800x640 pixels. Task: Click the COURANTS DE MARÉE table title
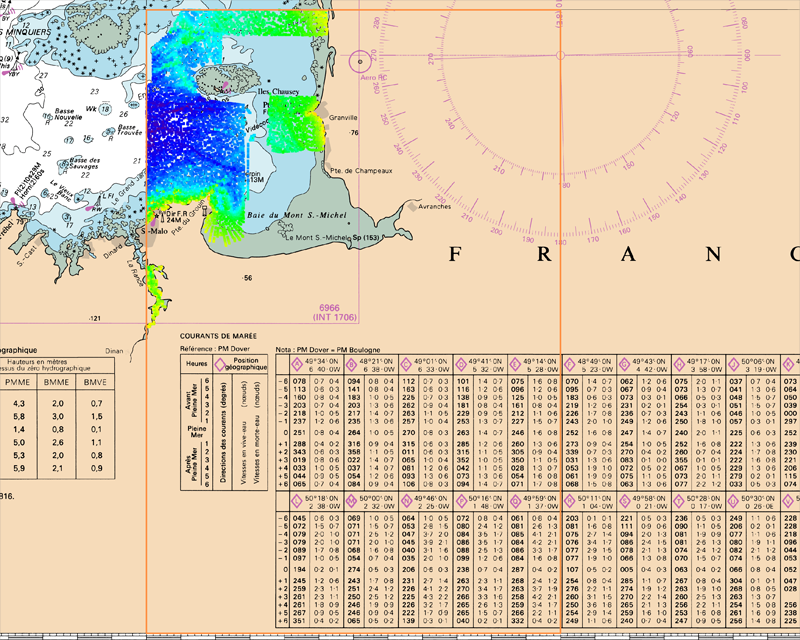218,335
